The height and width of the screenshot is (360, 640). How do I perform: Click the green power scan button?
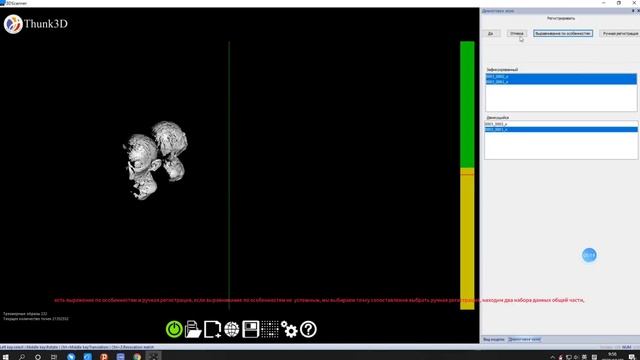tap(174, 329)
